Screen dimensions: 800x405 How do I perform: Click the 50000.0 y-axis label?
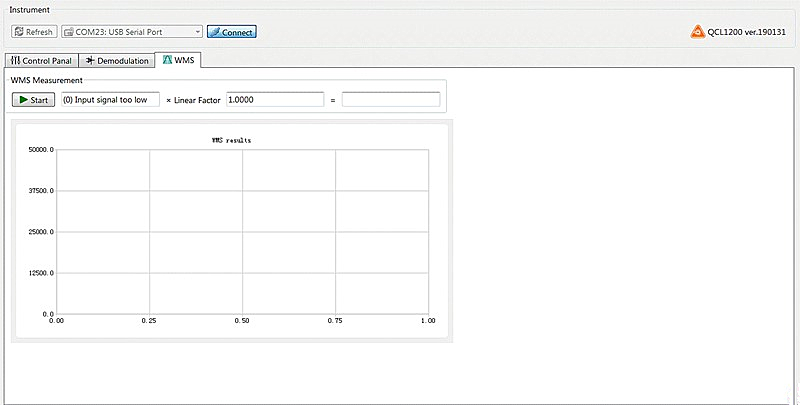pos(40,150)
